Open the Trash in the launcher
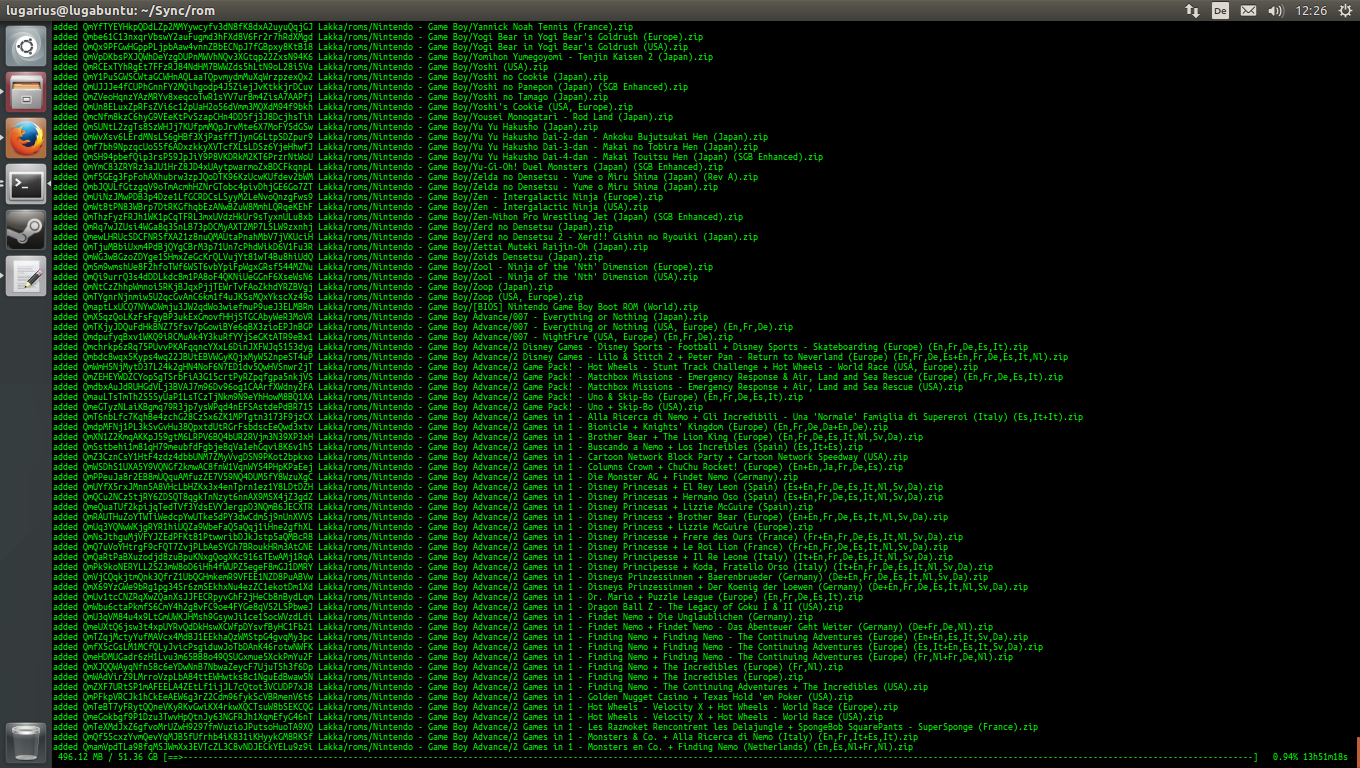 pos(26,742)
